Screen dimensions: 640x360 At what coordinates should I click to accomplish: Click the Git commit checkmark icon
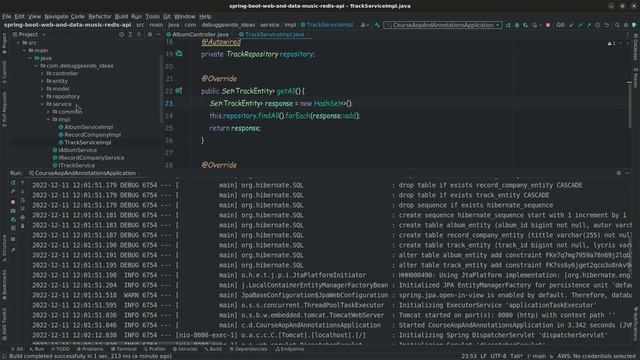(x=580, y=25)
